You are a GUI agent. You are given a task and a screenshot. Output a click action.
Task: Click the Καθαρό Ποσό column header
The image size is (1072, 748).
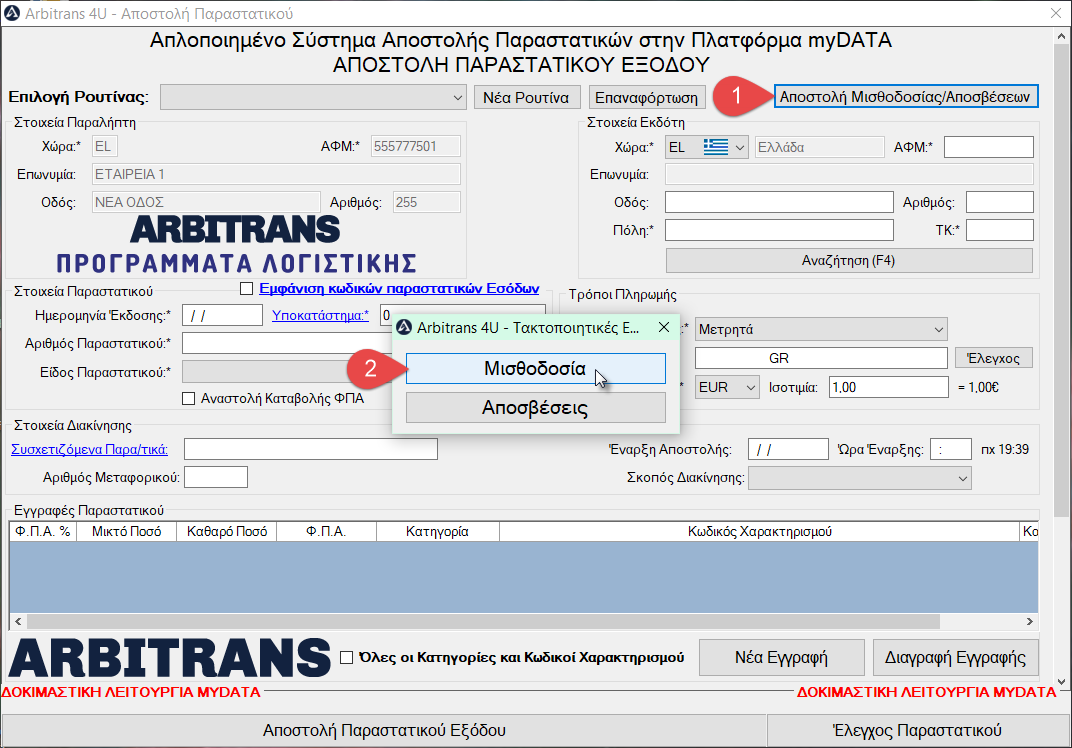(227, 531)
